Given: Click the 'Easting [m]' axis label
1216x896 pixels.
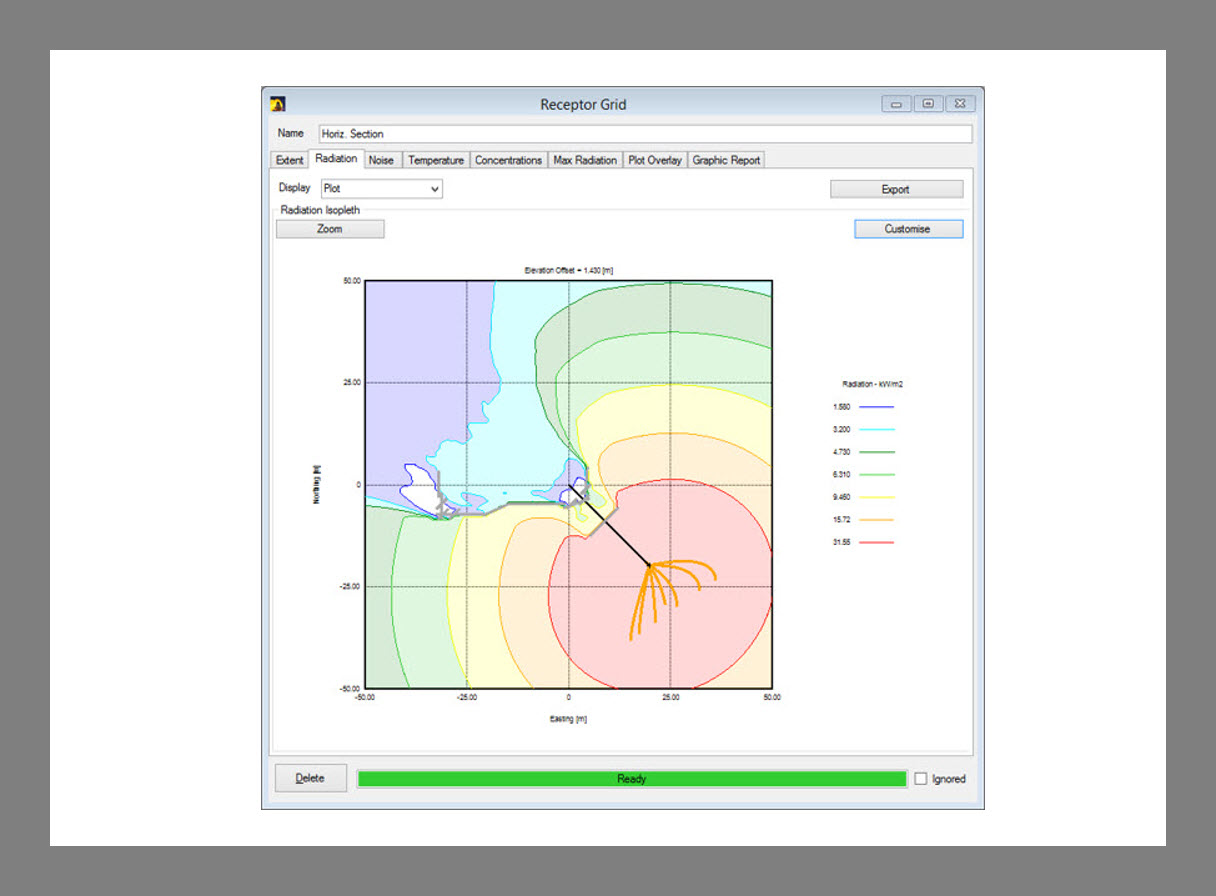Looking at the screenshot, I should point(568,719).
